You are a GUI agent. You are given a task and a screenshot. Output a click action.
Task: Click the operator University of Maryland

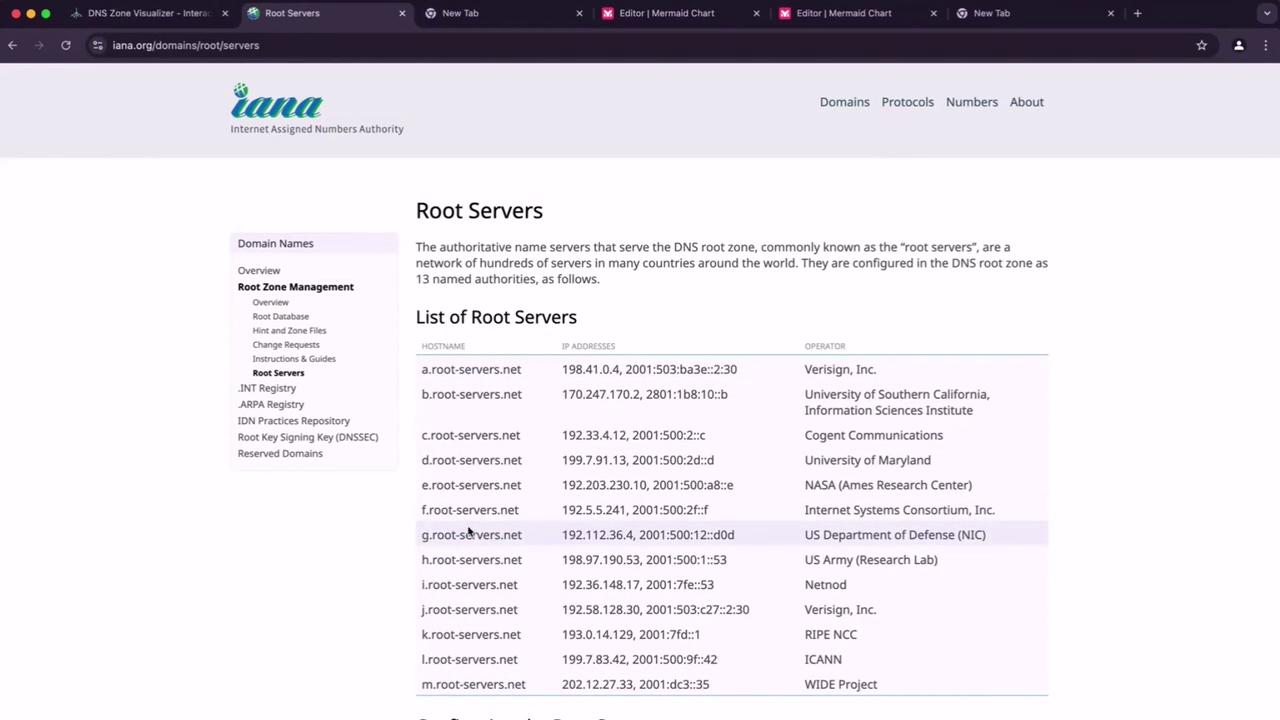[868, 461]
